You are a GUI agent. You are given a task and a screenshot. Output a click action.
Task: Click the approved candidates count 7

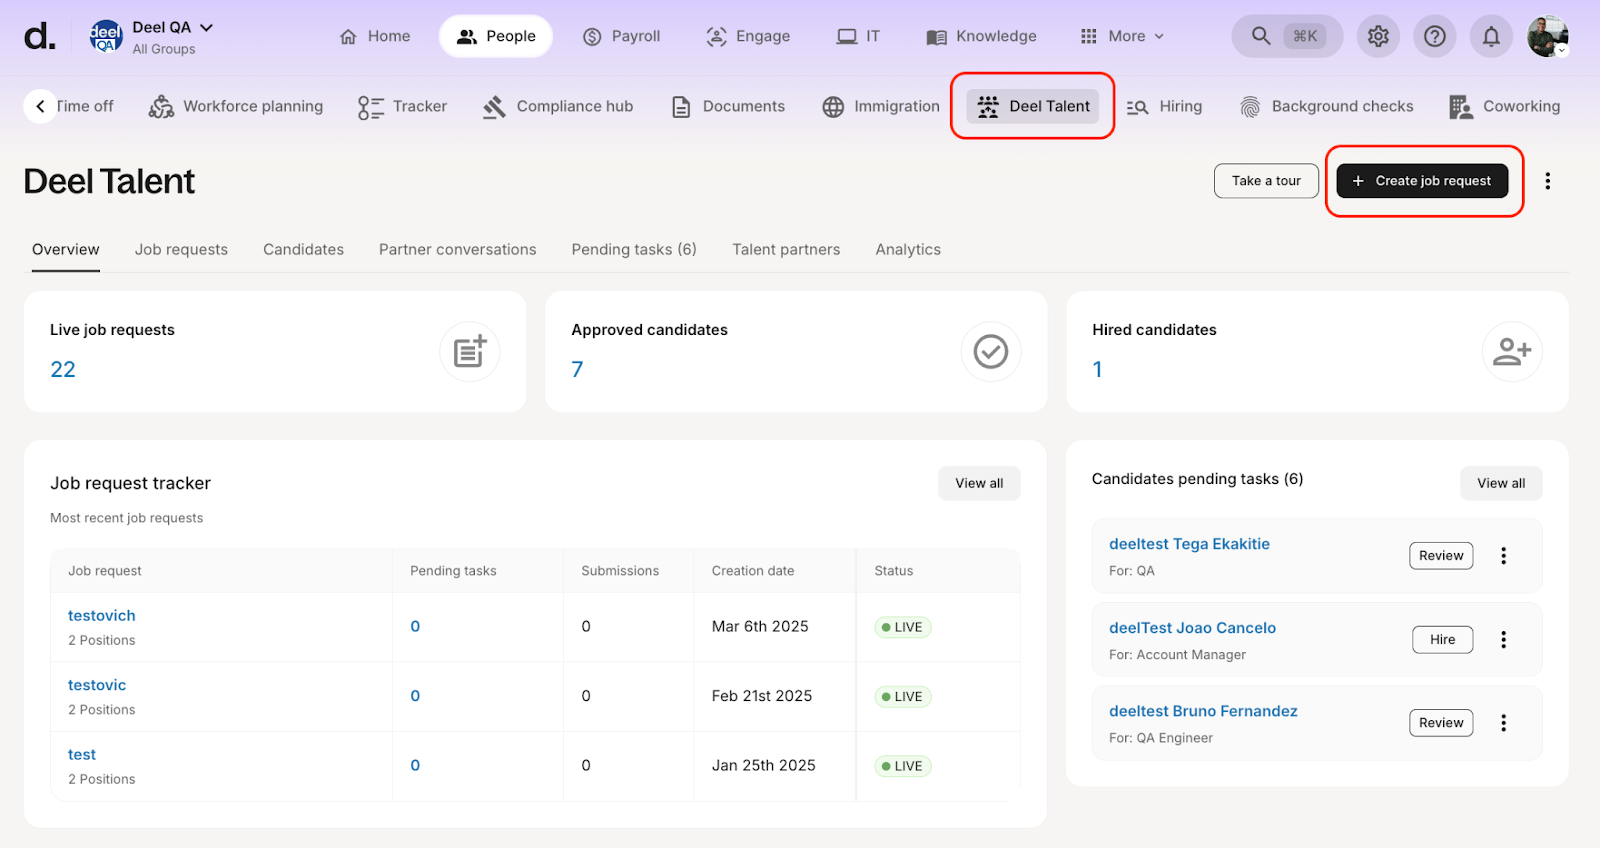[577, 370]
